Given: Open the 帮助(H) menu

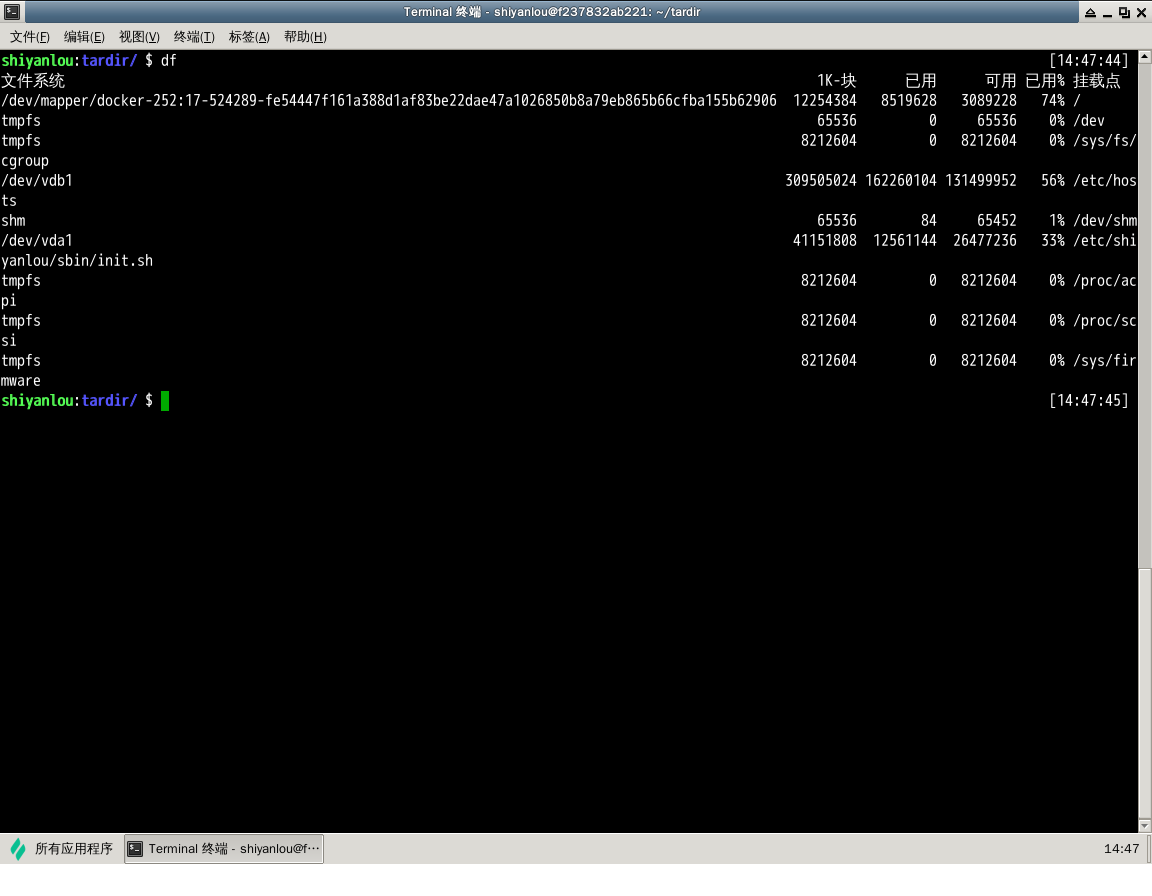Looking at the screenshot, I should [x=305, y=37].
